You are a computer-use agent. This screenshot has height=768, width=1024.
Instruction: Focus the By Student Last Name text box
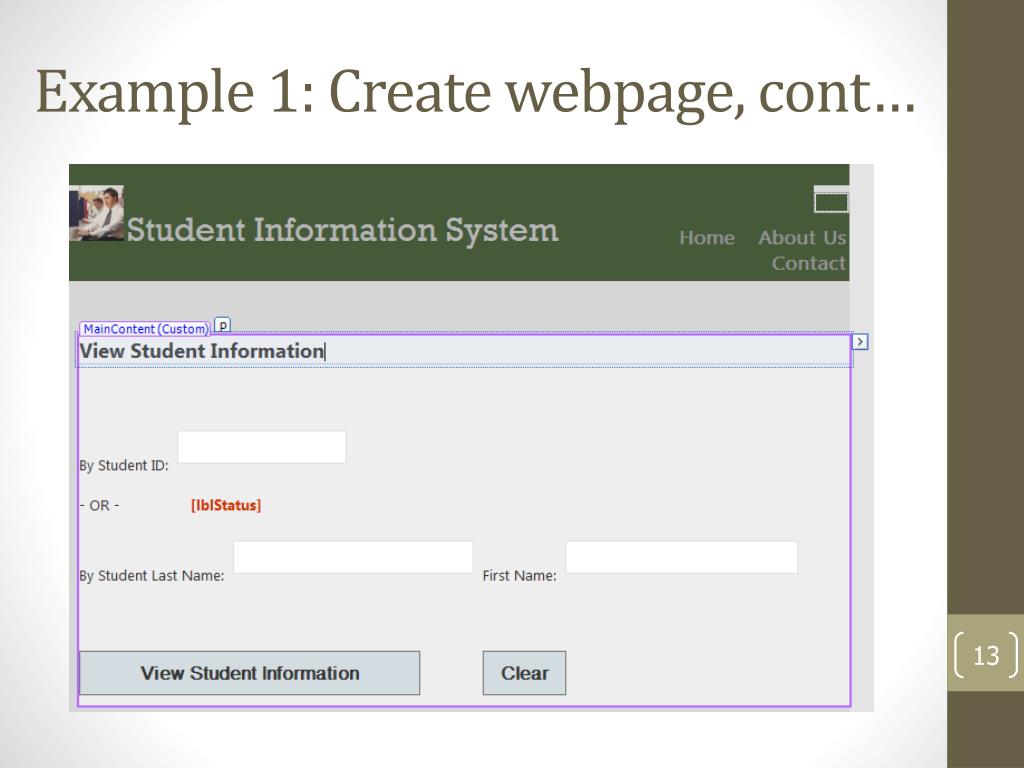(353, 557)
